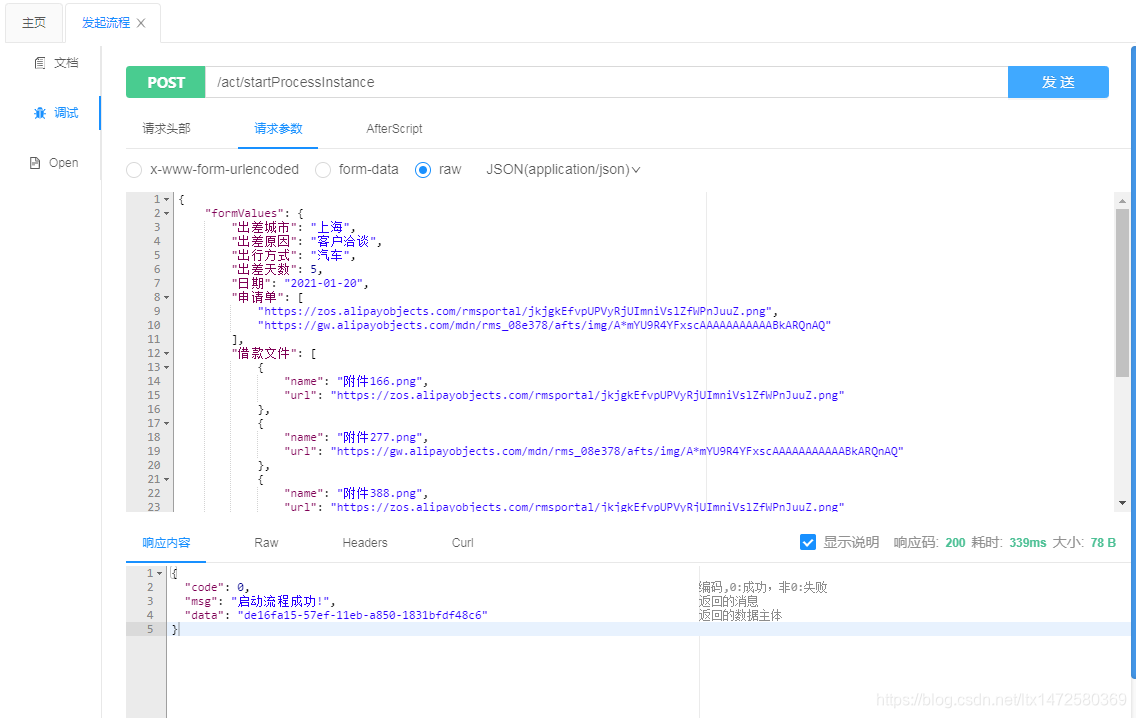
Task: Click the Open file icon in sidebar
Action: (x=35, y=162)
